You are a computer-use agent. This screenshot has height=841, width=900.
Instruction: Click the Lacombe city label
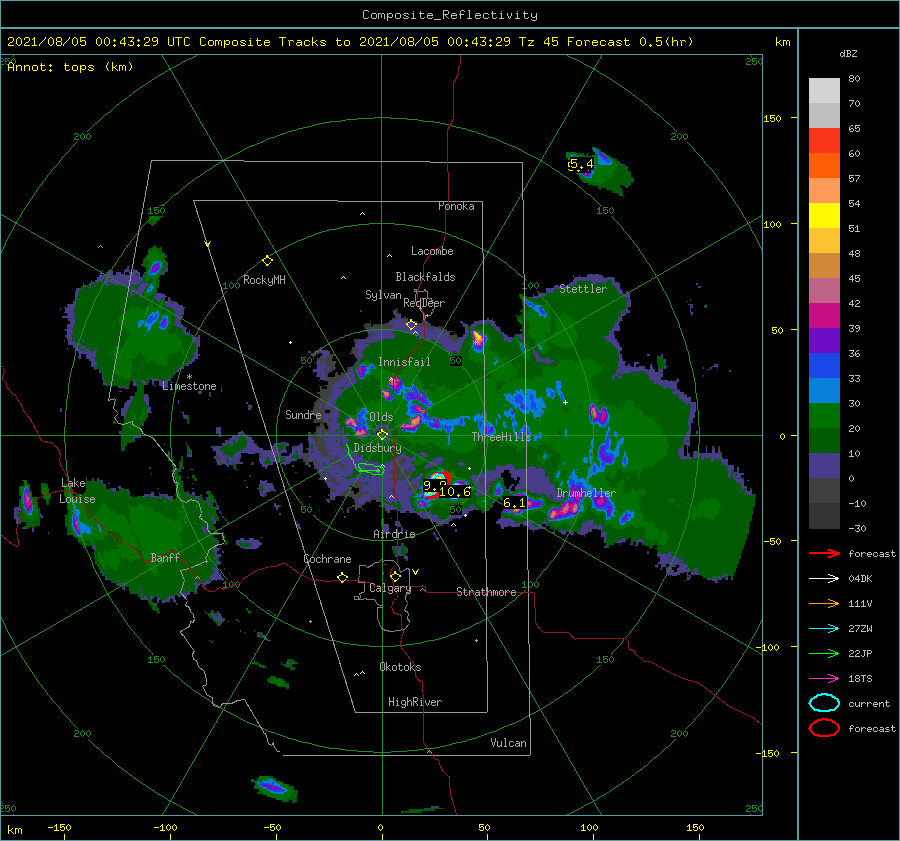(x=432, y=251)
